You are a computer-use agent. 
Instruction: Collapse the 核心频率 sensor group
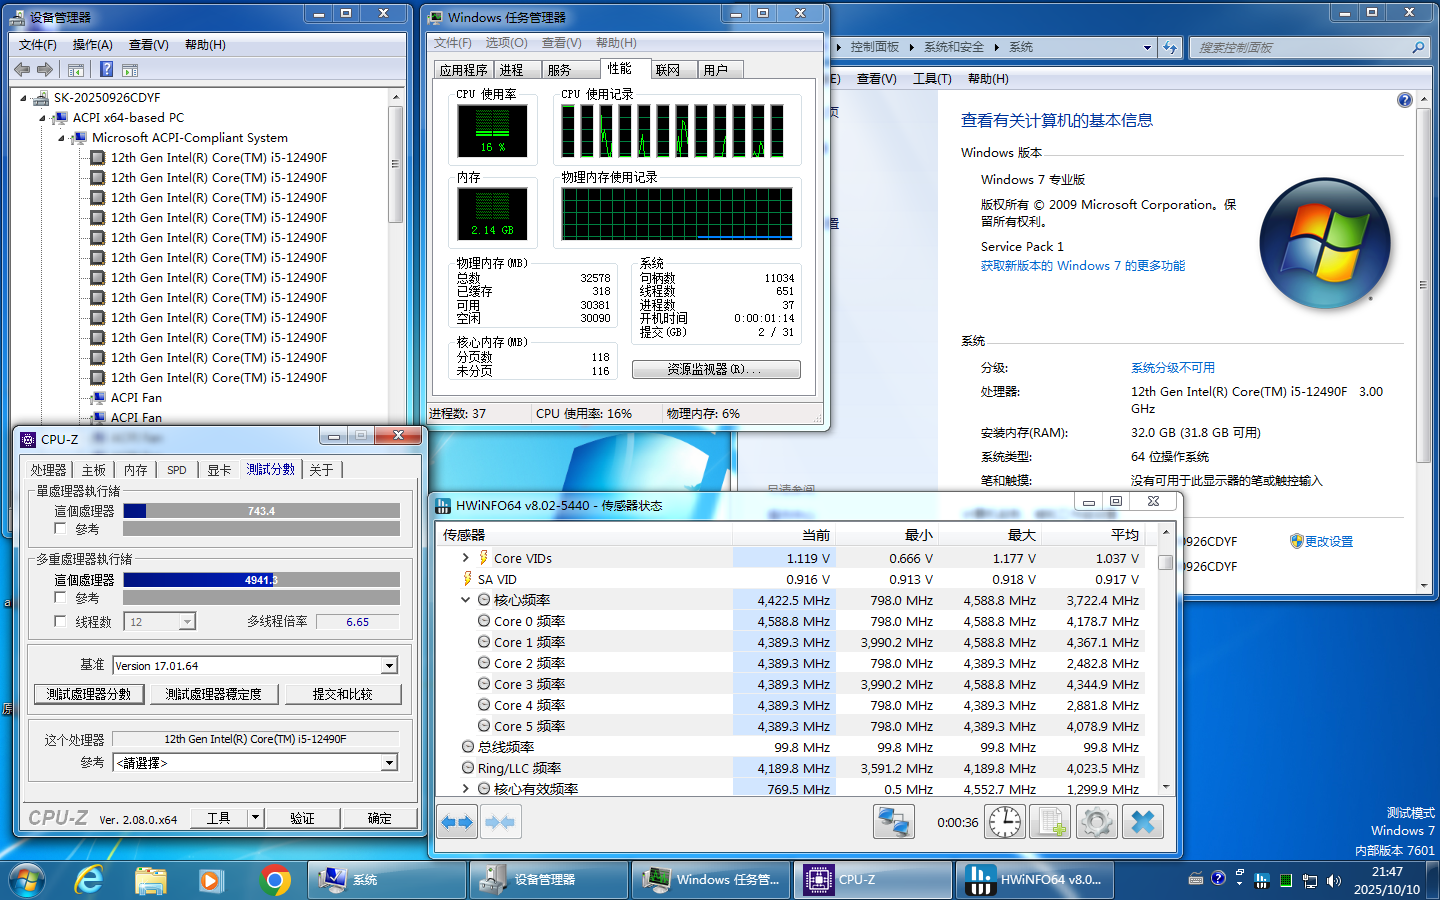pyautogui.click(x=465, y=600)
